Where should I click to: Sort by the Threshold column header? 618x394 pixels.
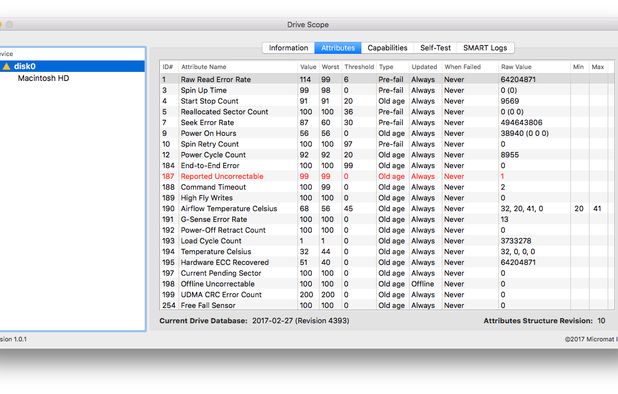click(x=359, y=67)
